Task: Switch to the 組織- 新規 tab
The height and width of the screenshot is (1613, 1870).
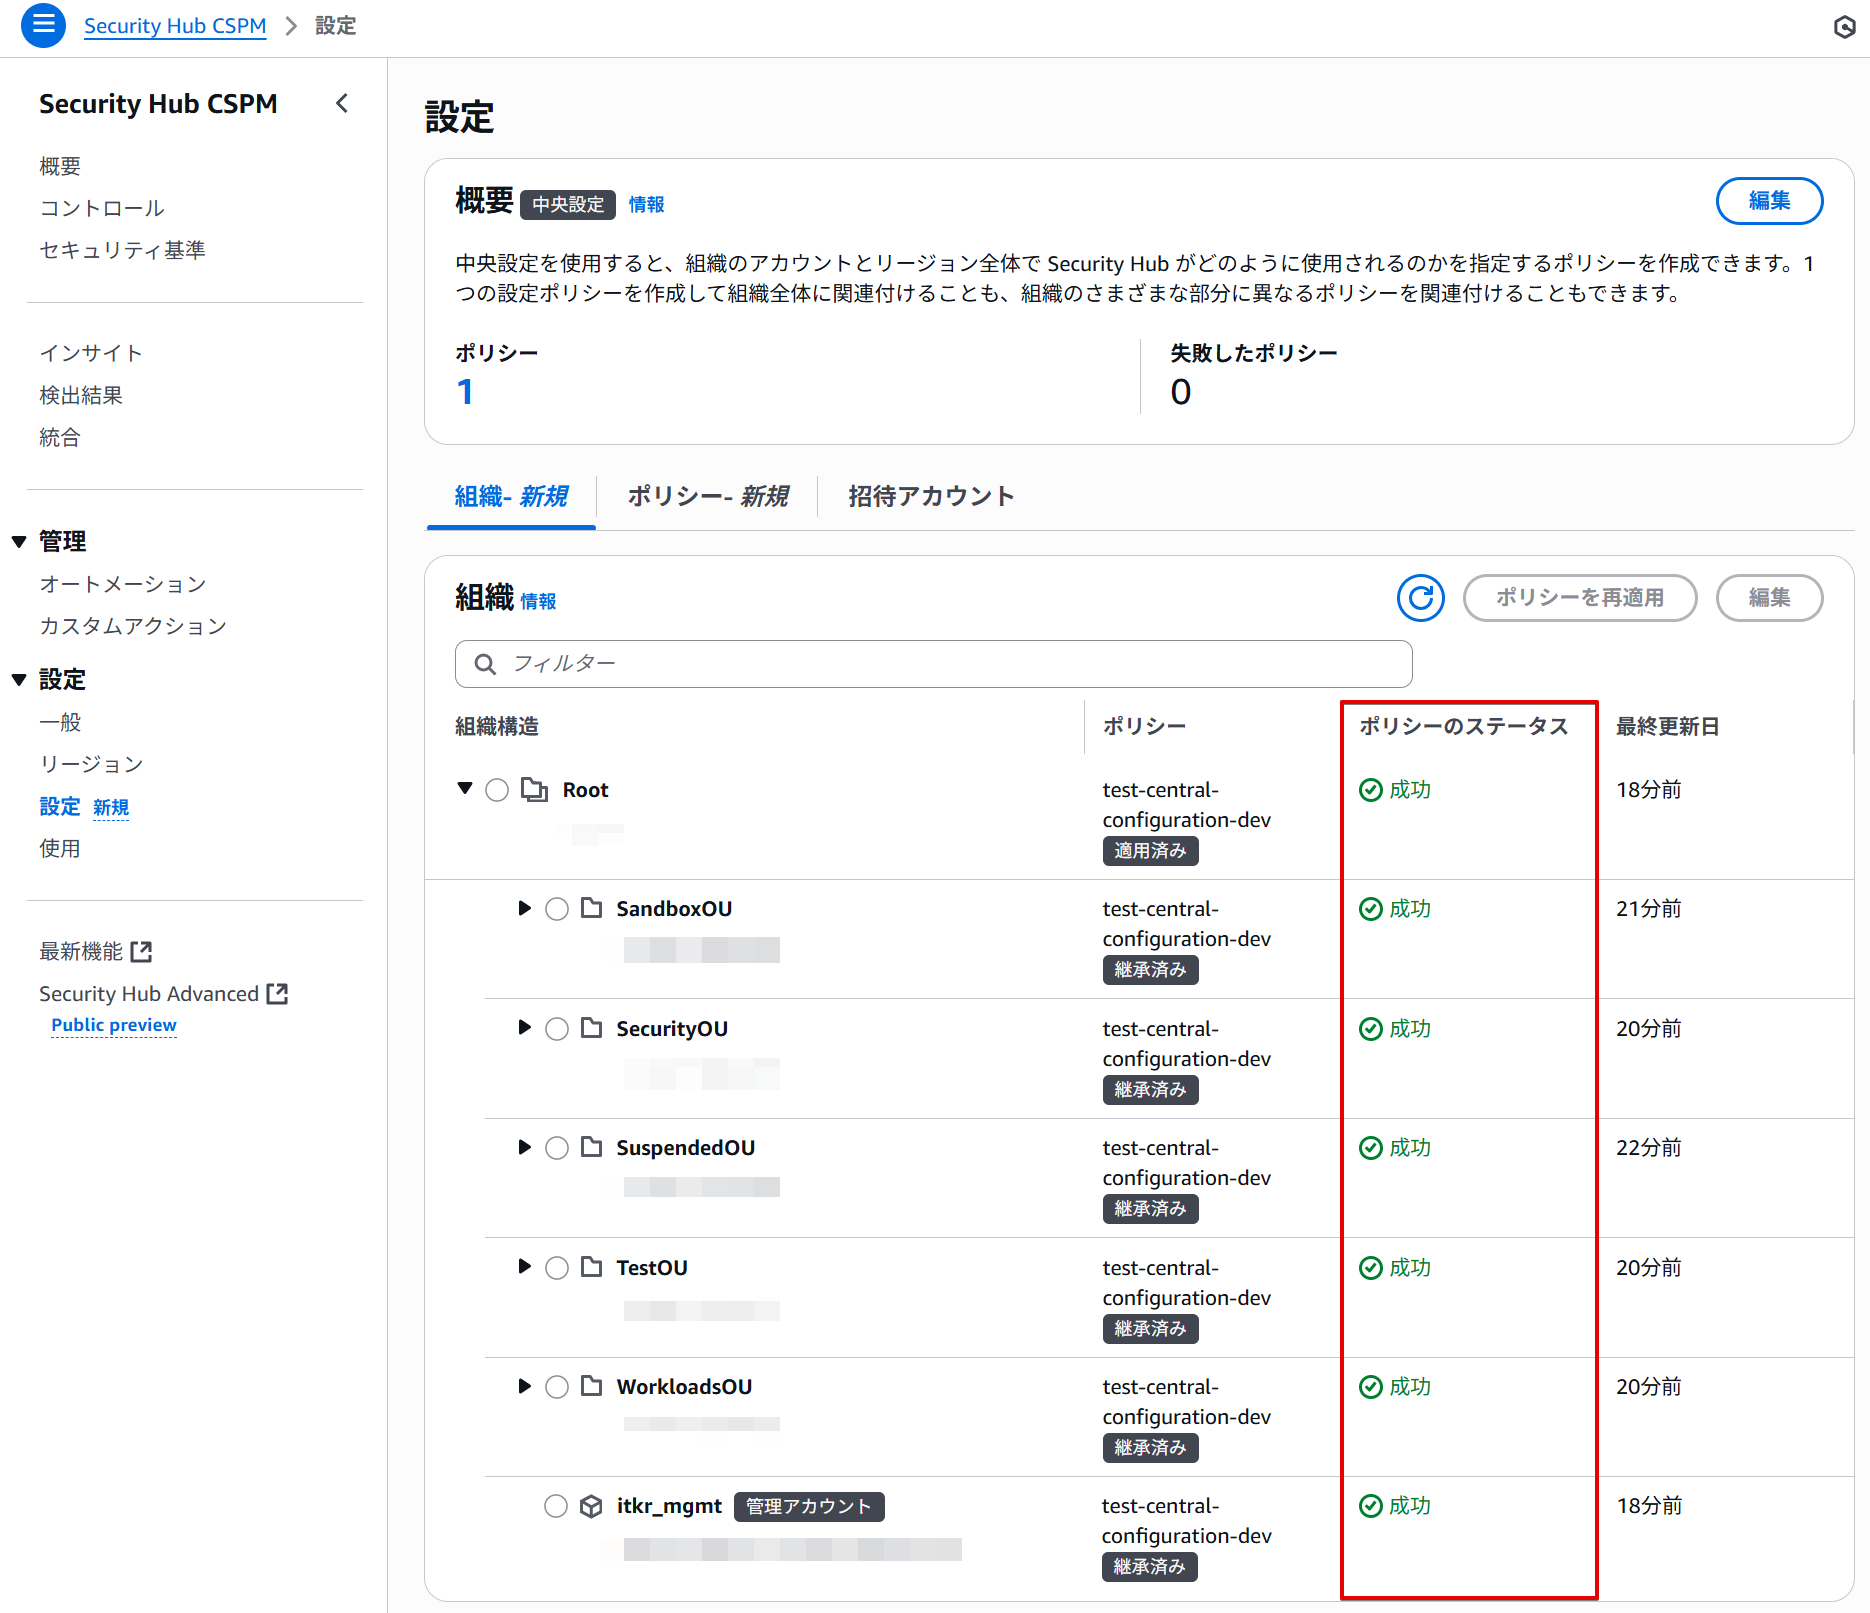Action: tap(511, 496)
